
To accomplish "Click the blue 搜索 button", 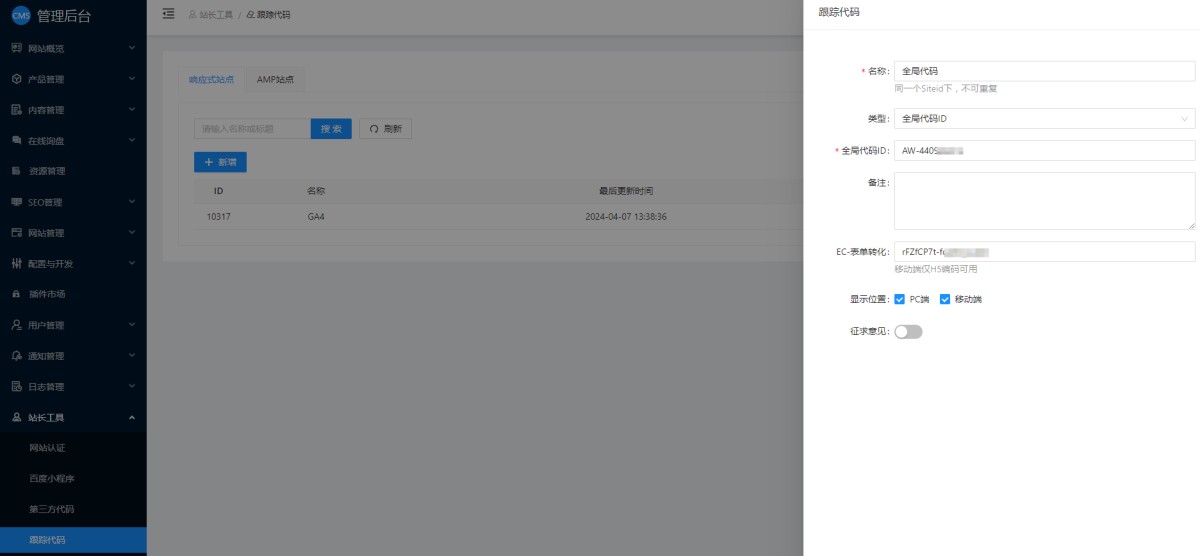I will pos(331,129).
